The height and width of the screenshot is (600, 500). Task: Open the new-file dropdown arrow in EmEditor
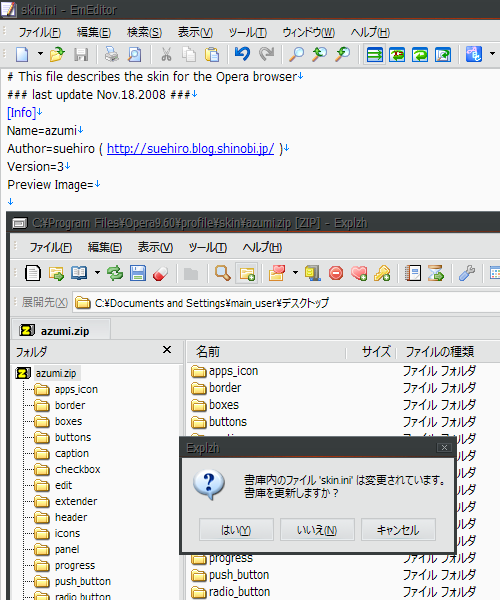point(40,54)
